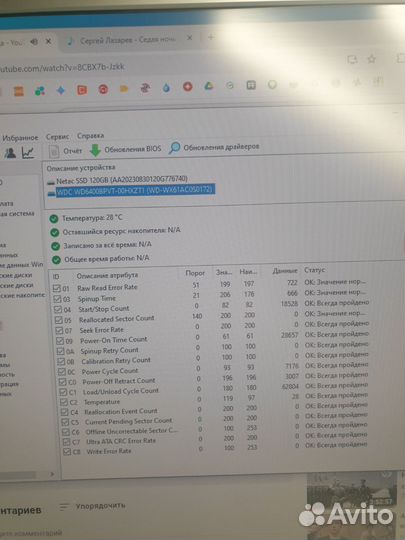
Task: Click the green Обновления BIOS arrow icon
Action: [x=95, y=150]
